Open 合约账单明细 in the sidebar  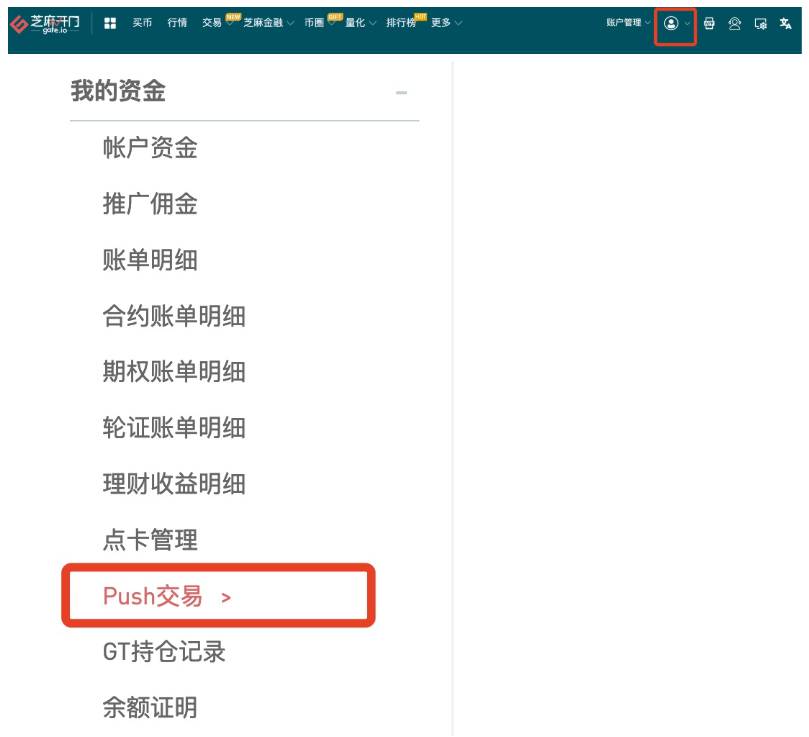174,316
